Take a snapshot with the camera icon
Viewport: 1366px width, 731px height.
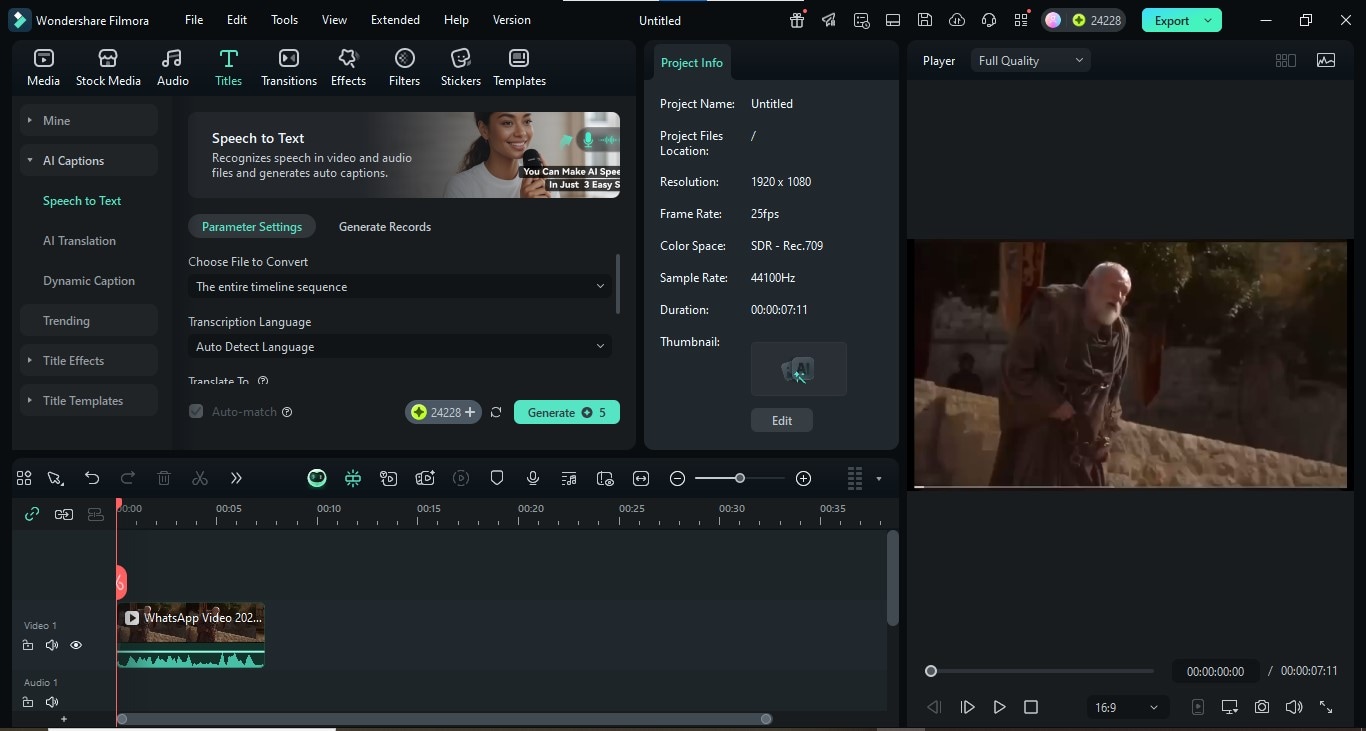[1262, 707]
